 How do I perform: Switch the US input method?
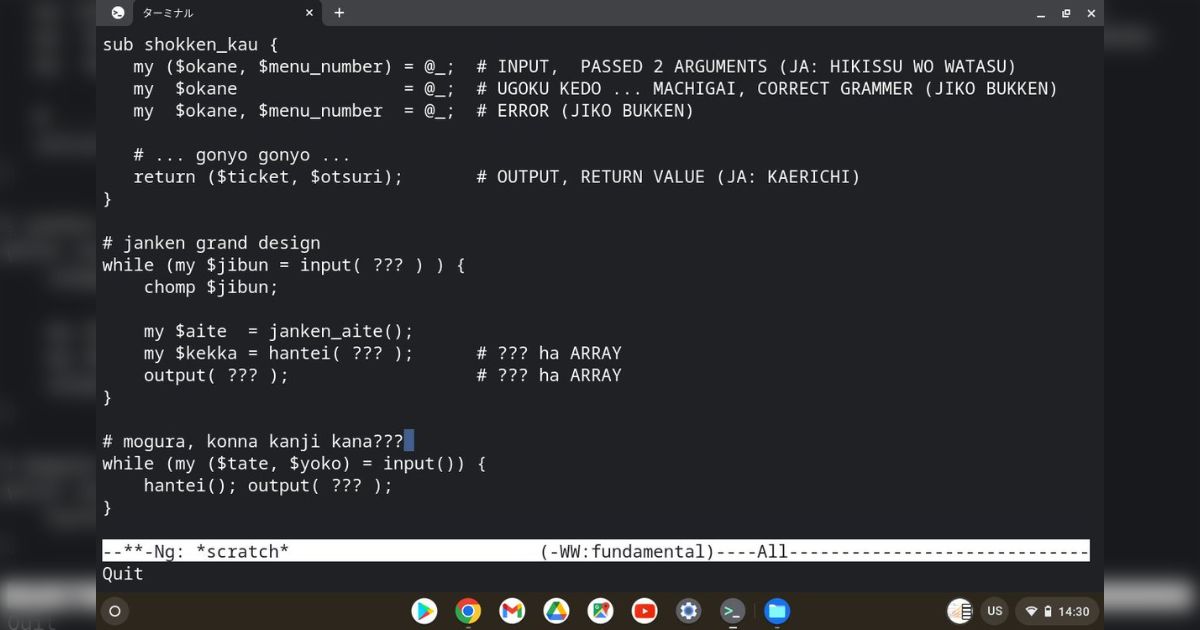(994, 611)
